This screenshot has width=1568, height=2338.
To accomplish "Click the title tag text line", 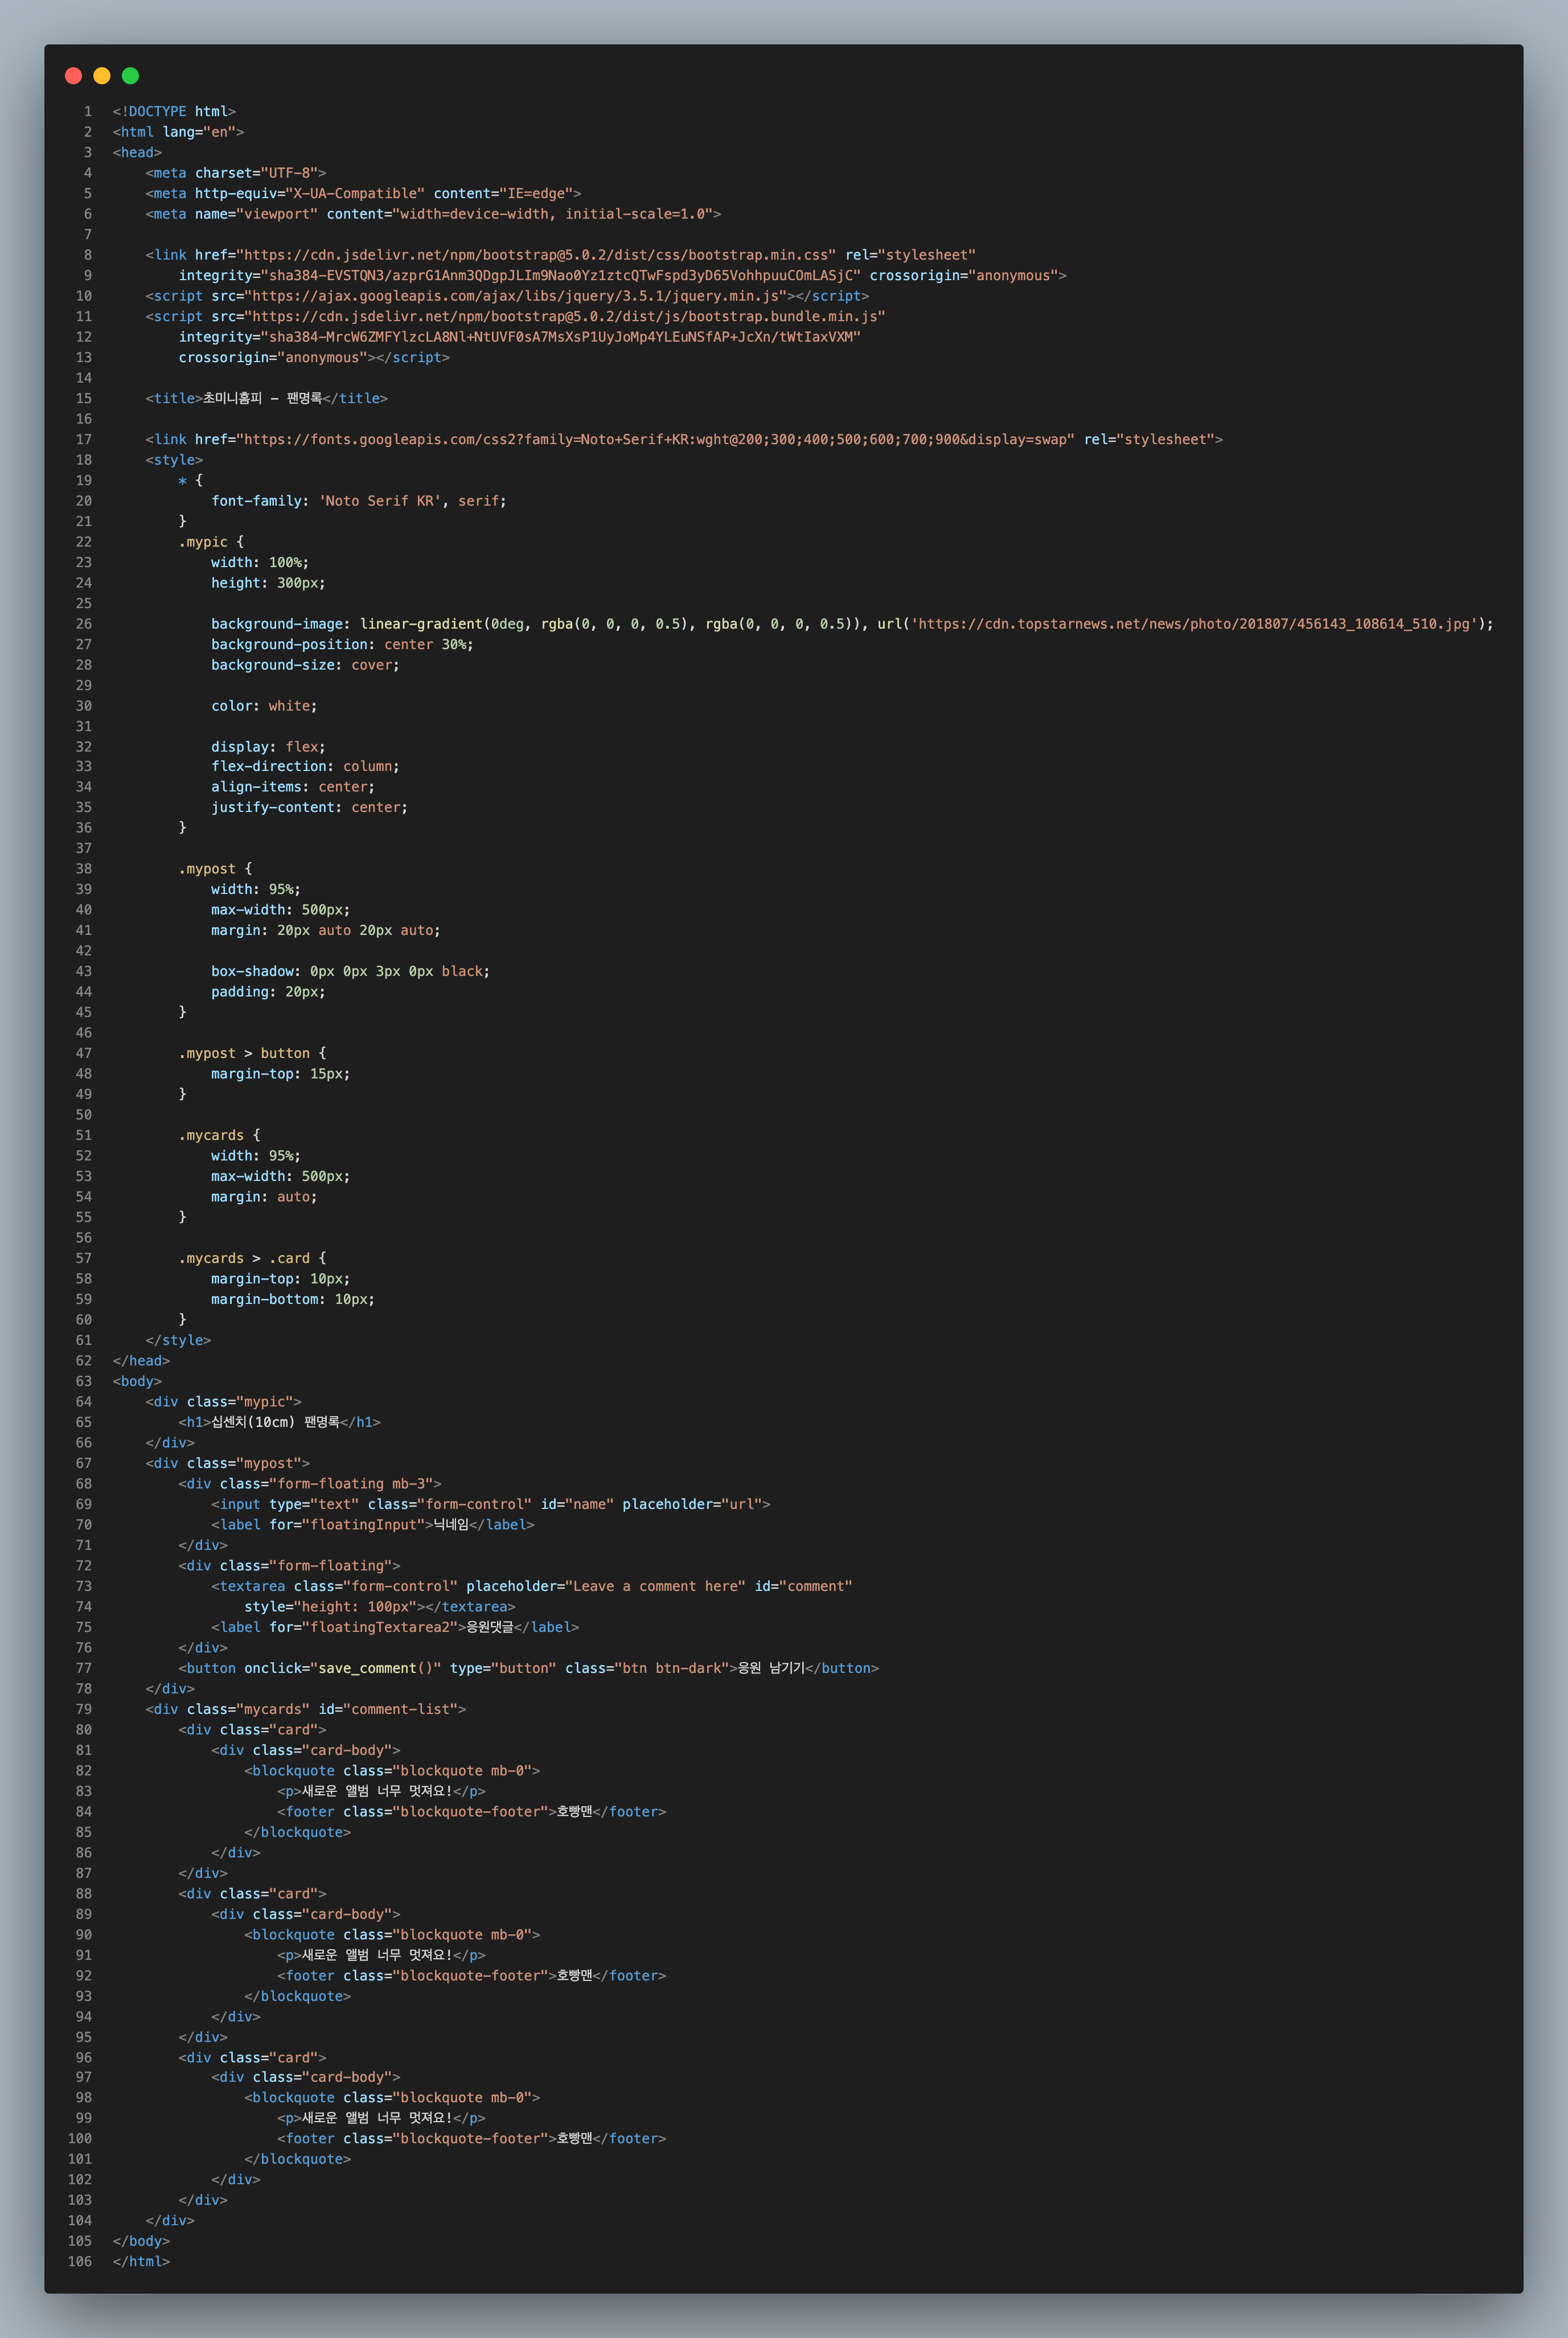I will pos(266,399).
